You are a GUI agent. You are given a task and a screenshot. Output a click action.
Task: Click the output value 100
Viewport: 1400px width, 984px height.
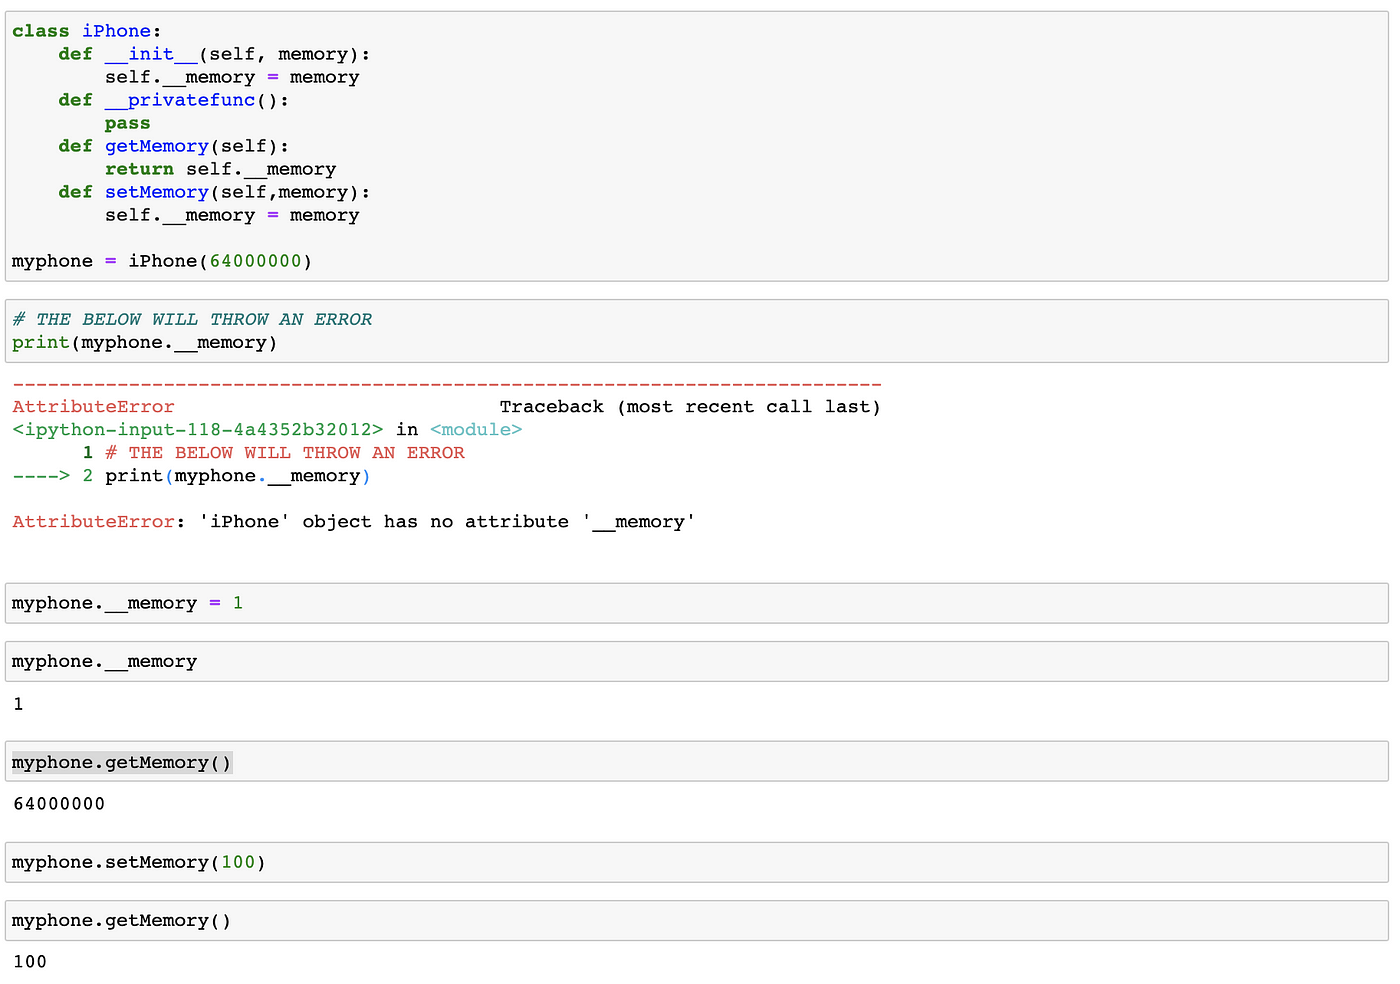pyautogui.click(x=30, y=962)
